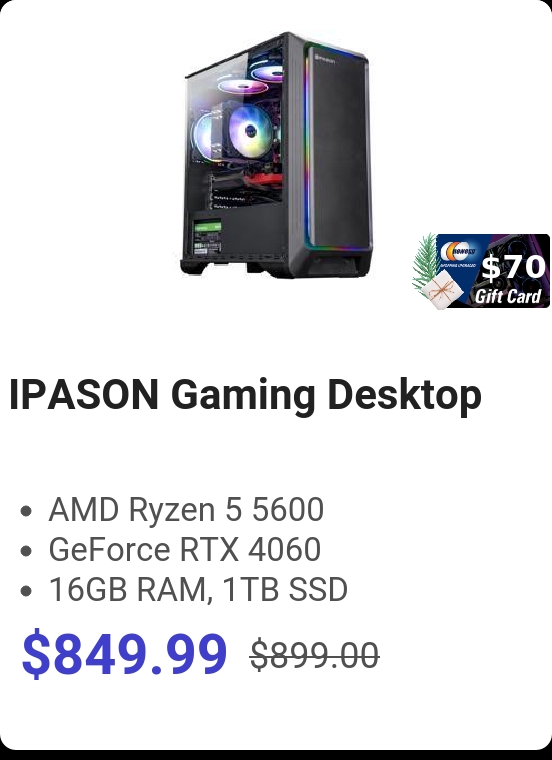The width and height of the screenshot is (552, 760).
Task: Click the pine branch decoration on the badge
Action: 425,262
